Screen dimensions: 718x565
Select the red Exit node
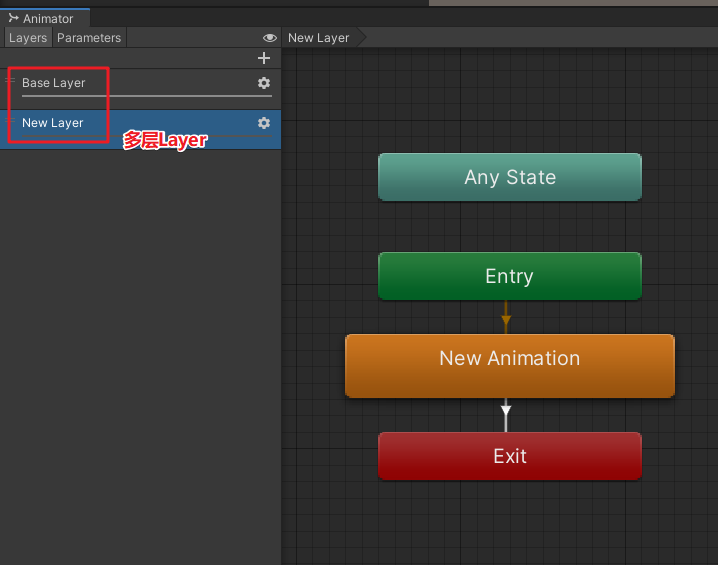click(509, 456)
